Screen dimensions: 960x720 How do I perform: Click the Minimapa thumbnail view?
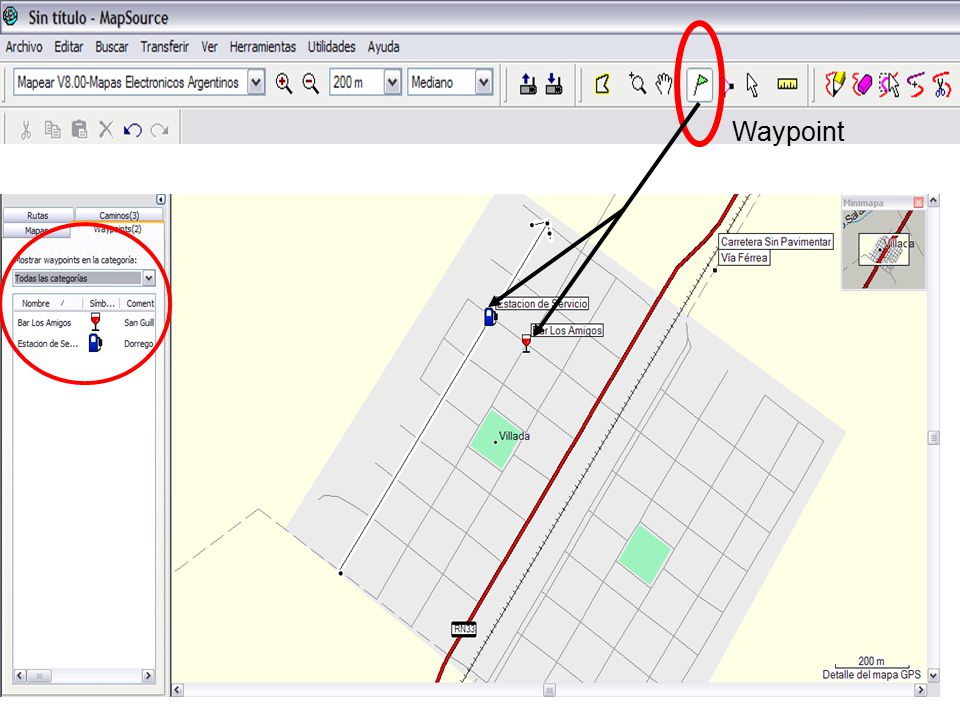883,249
